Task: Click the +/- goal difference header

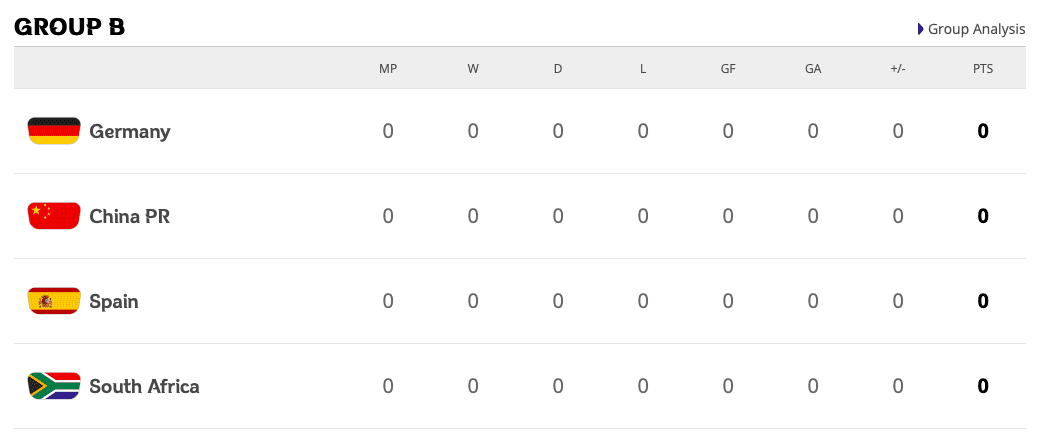Action: point(898,69)
